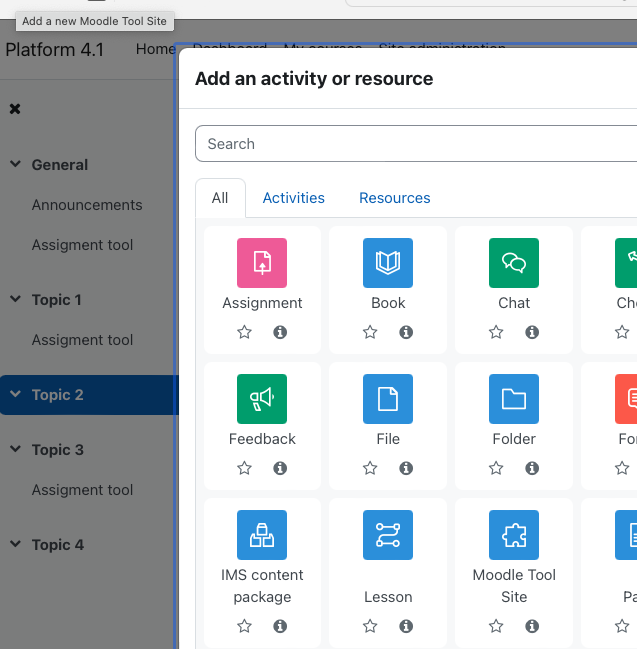Click the IMS content package label
637x649 pixels.
coord(262,586)
